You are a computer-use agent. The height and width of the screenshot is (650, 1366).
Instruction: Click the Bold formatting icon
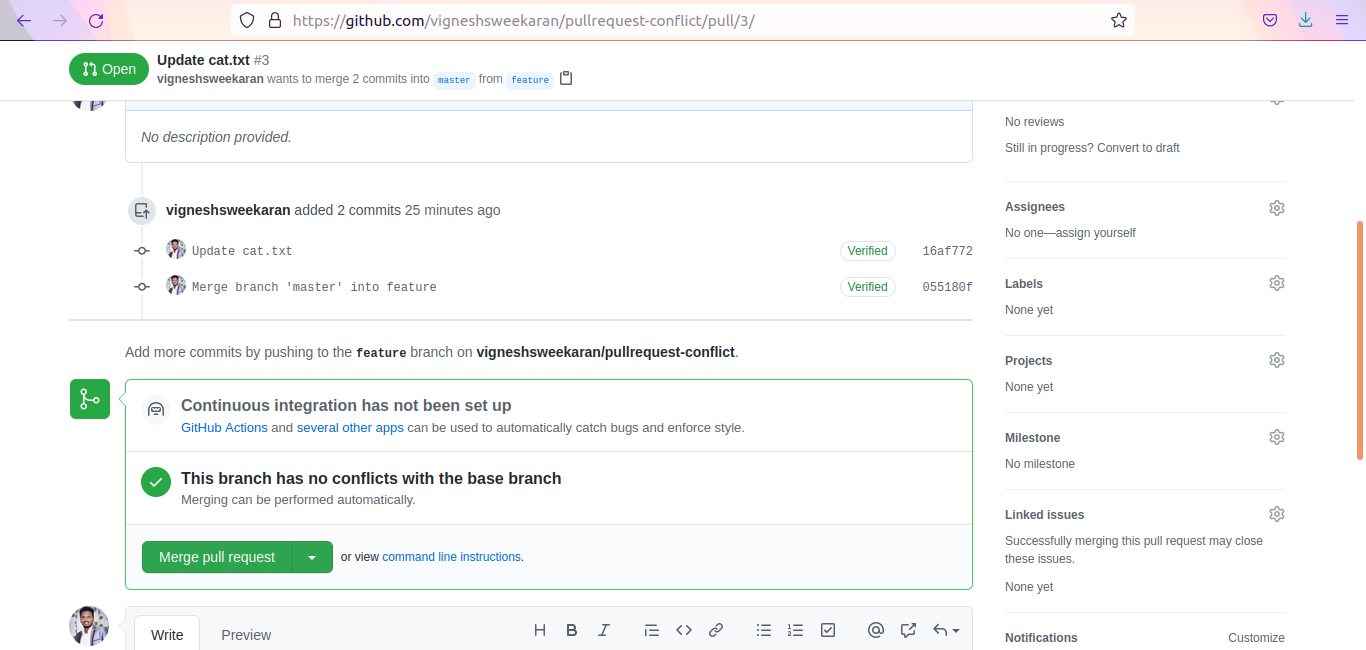[572, 630]
